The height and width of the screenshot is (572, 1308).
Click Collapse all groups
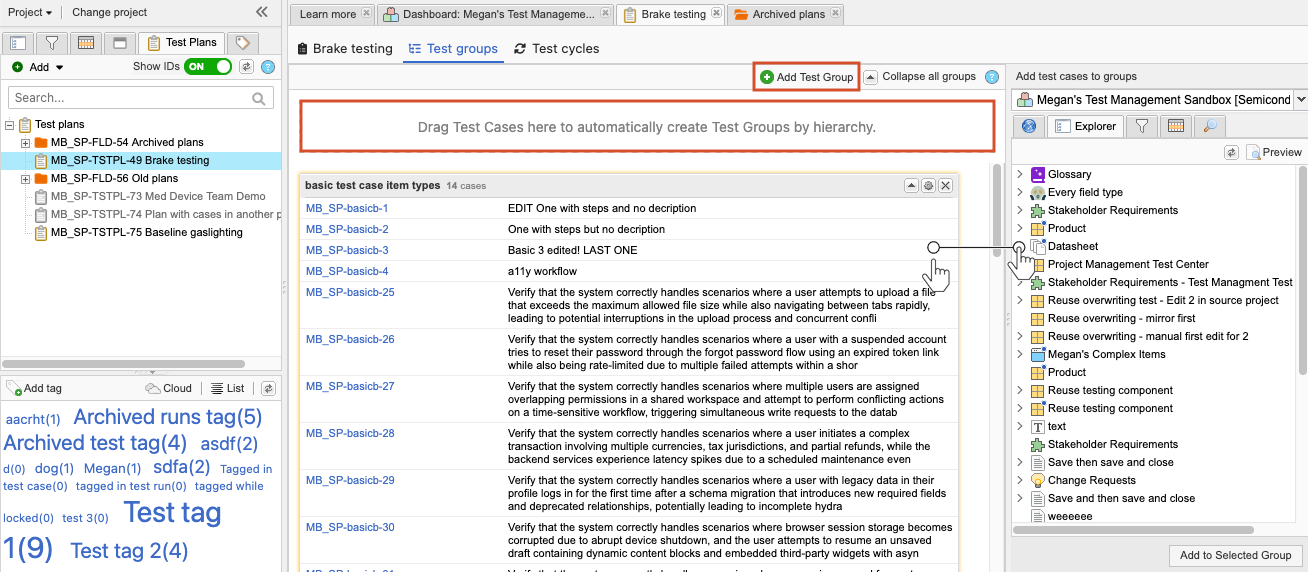click(x=920, y=77)
